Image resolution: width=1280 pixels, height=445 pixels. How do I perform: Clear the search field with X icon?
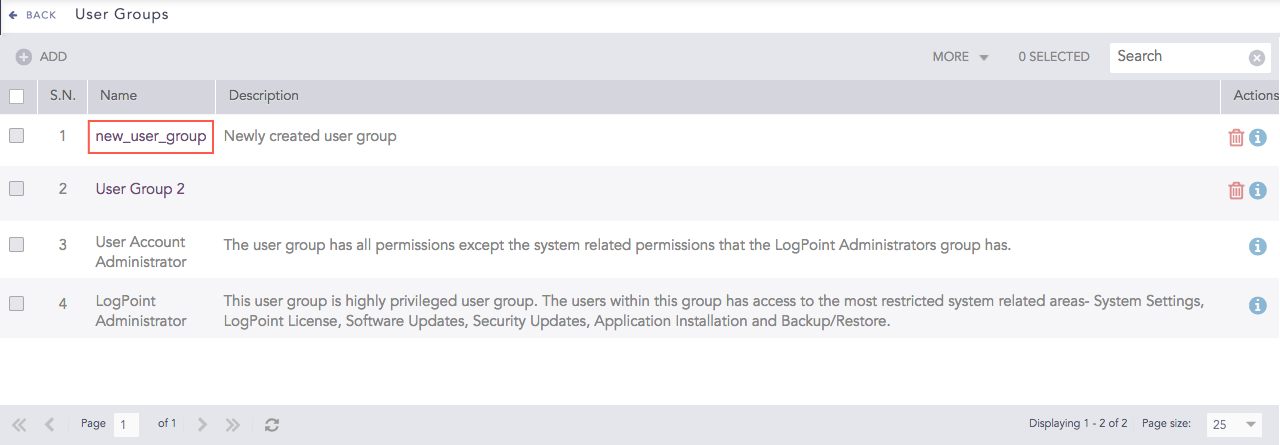[x=1257, y=58]
